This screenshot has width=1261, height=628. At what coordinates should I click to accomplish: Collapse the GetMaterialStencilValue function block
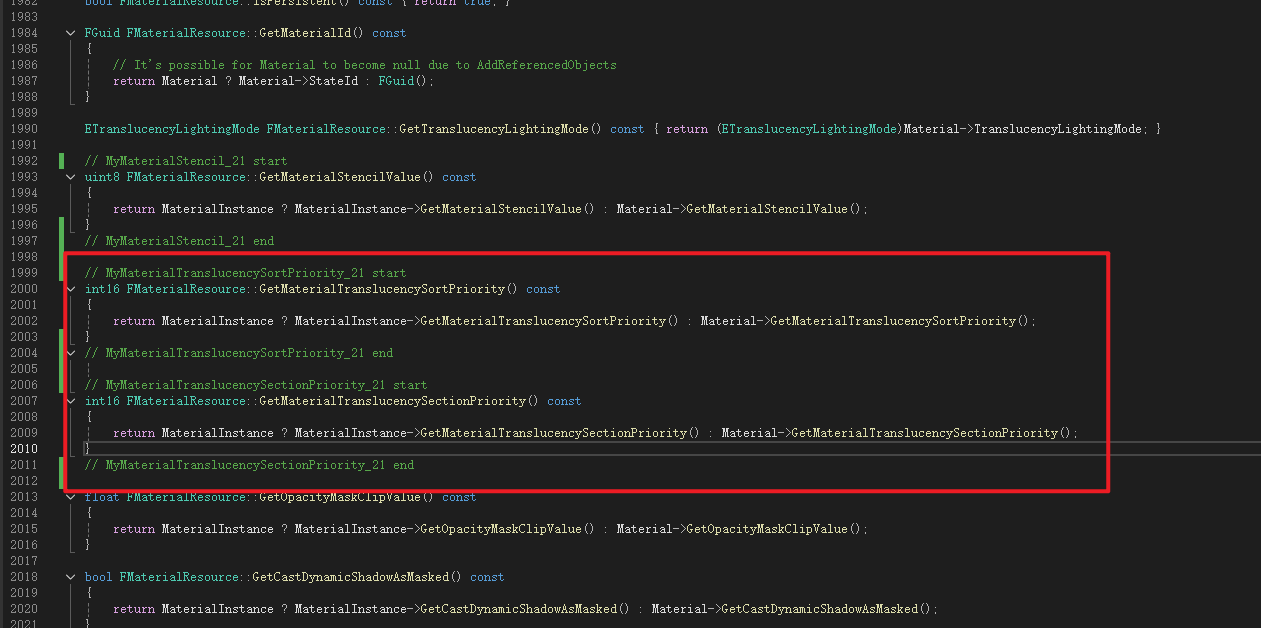pos(70,177)
